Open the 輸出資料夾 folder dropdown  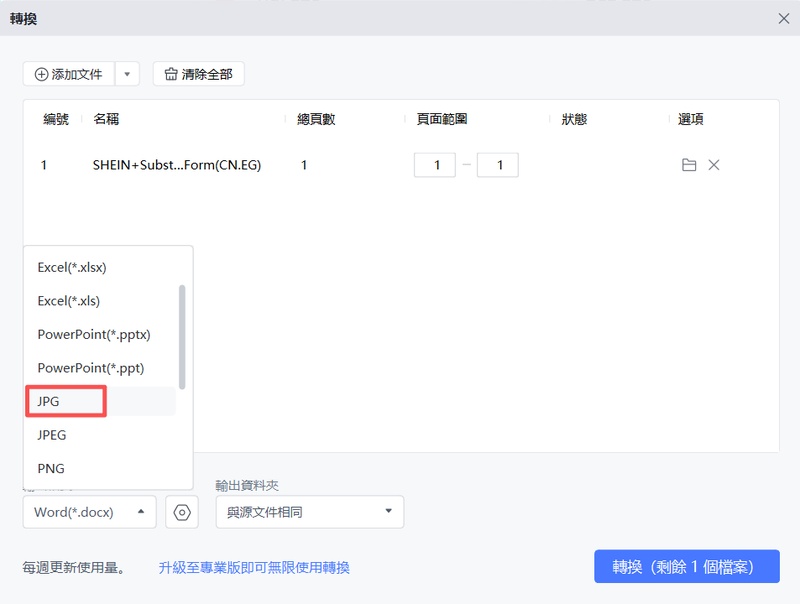[x=310, y=512]
